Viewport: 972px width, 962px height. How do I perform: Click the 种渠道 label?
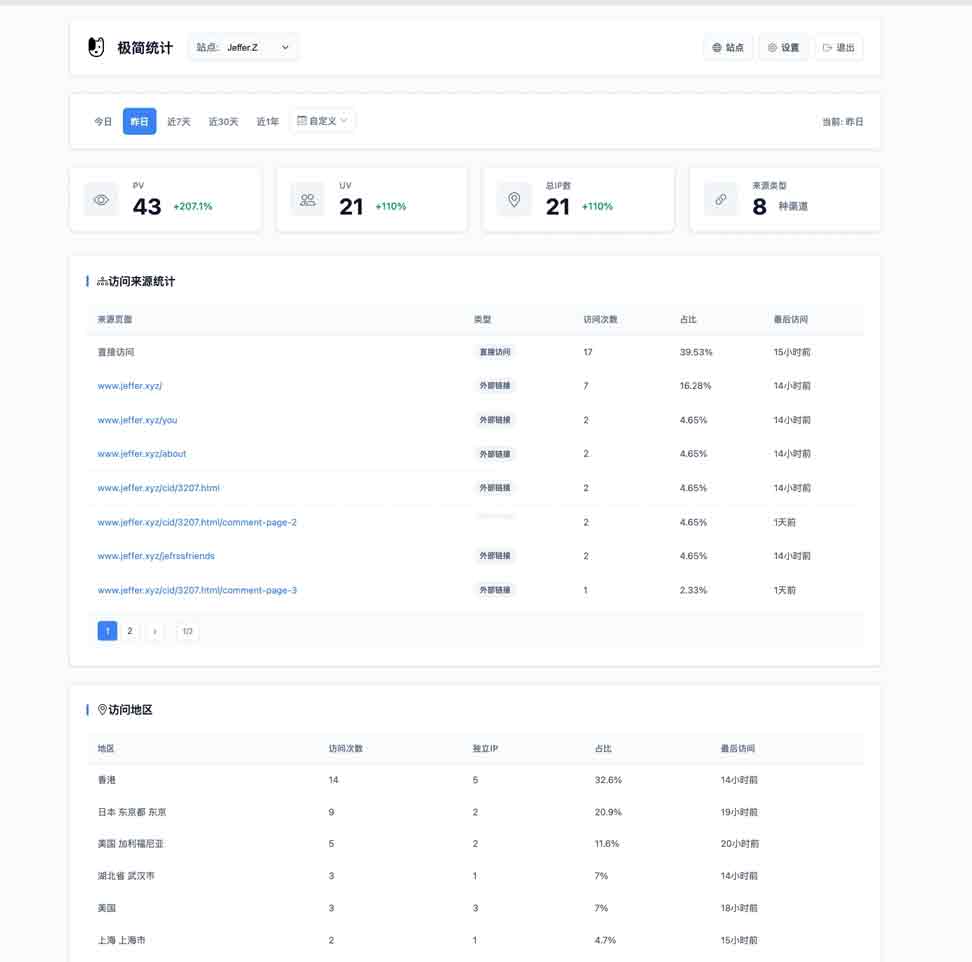click(793, 206)
